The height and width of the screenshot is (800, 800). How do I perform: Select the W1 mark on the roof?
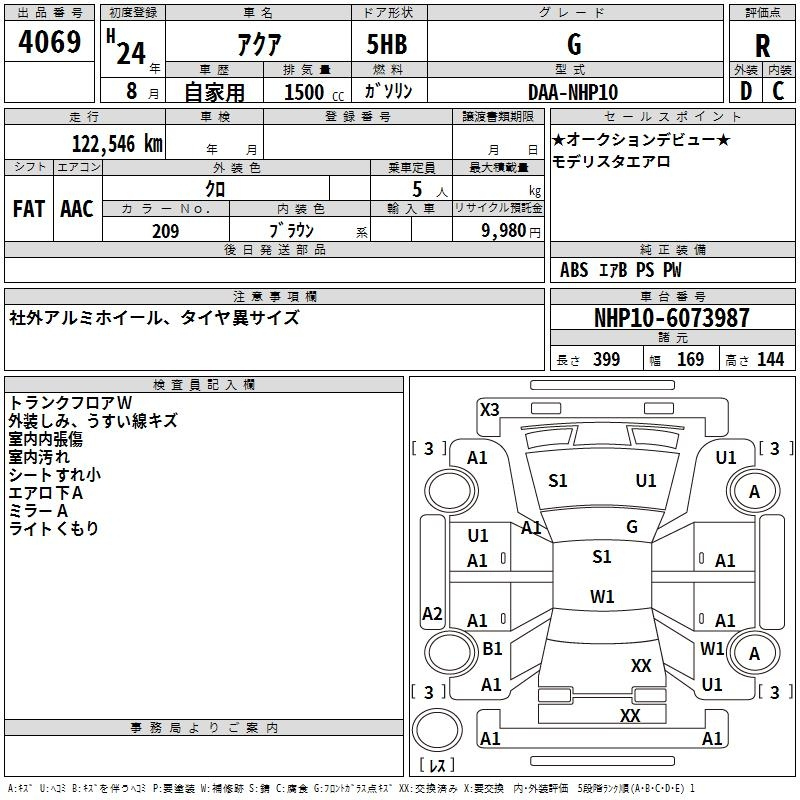602,596
